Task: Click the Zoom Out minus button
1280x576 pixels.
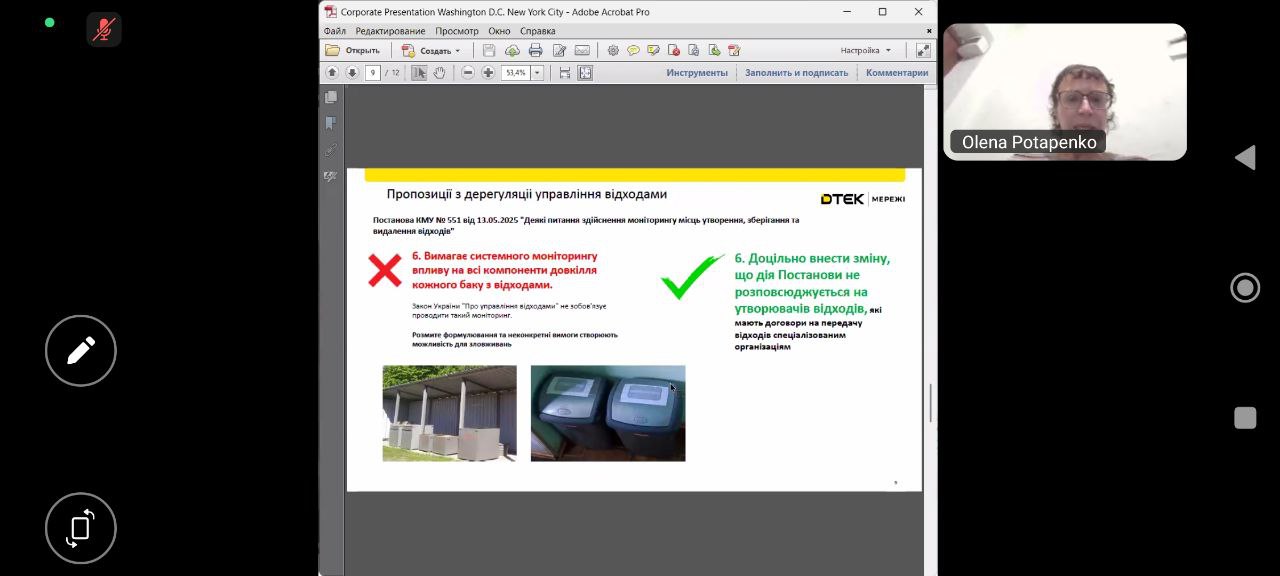Action: [467, 73]
